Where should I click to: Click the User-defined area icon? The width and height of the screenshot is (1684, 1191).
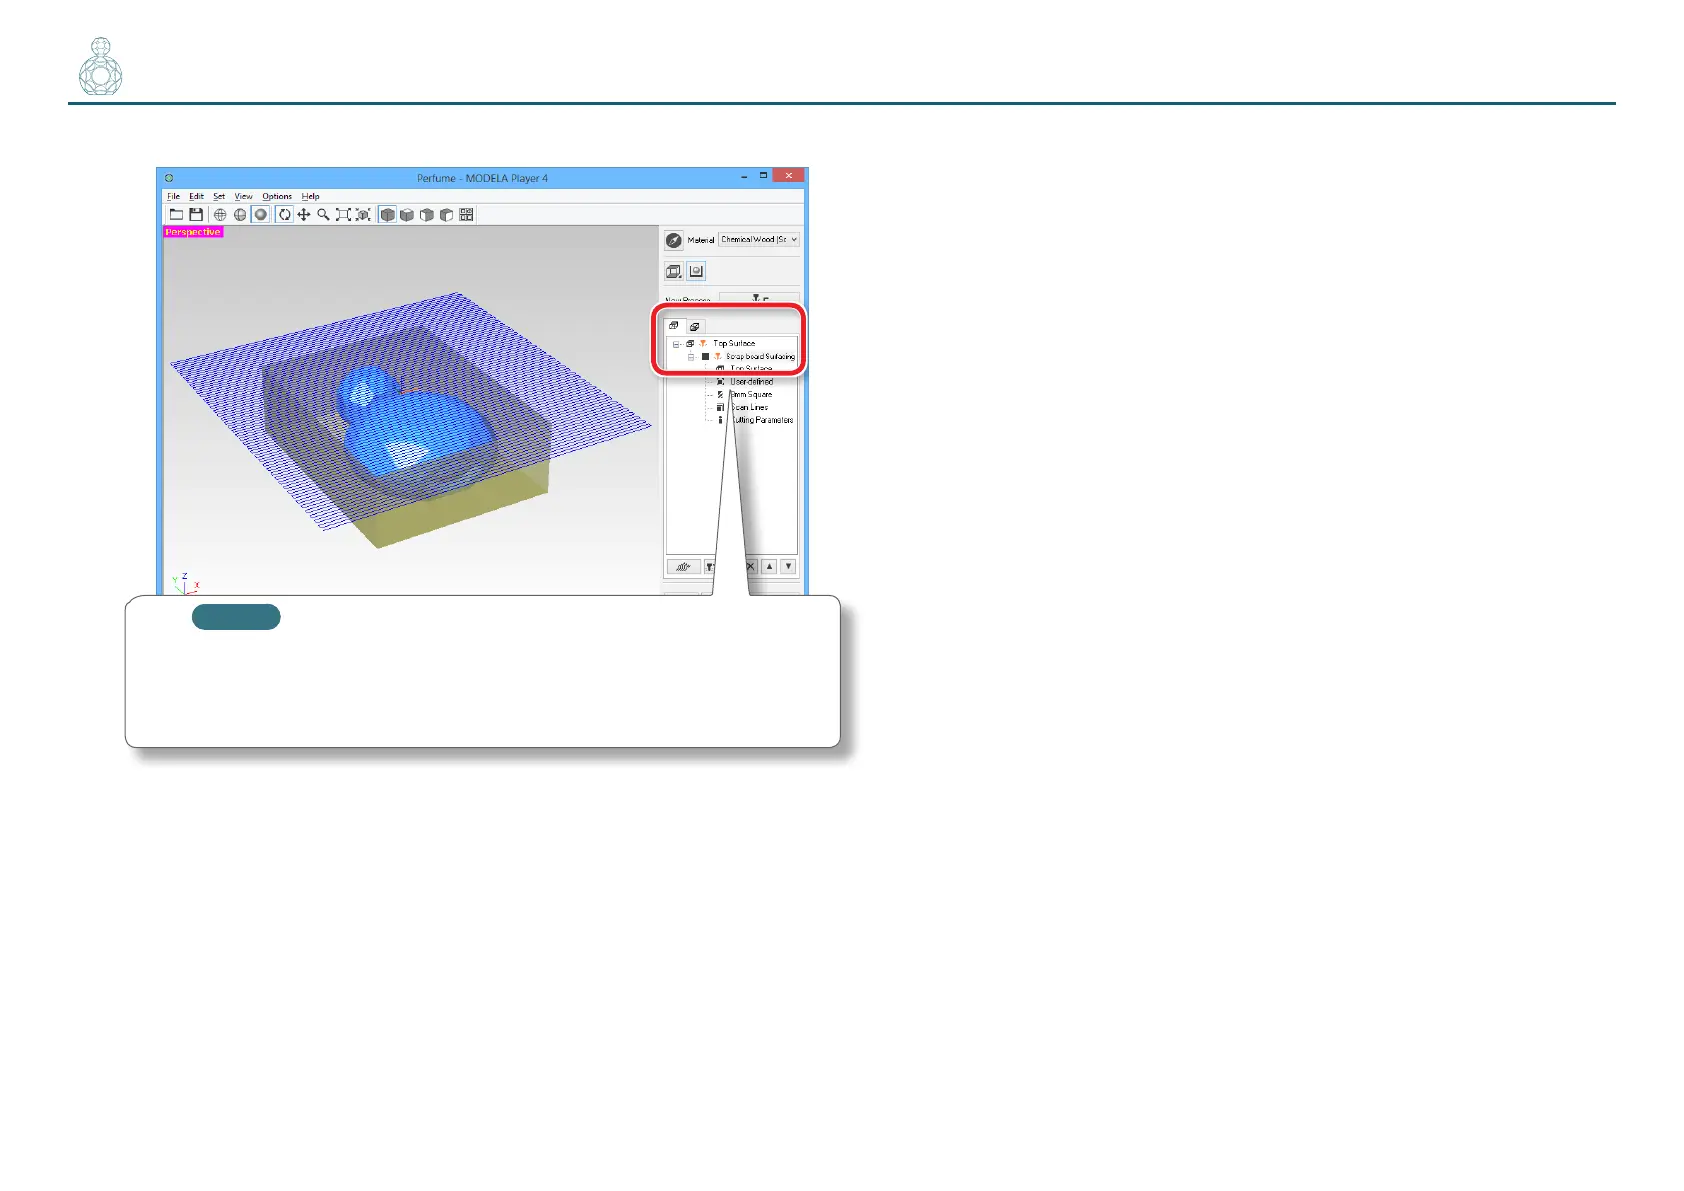click(720, 382)
